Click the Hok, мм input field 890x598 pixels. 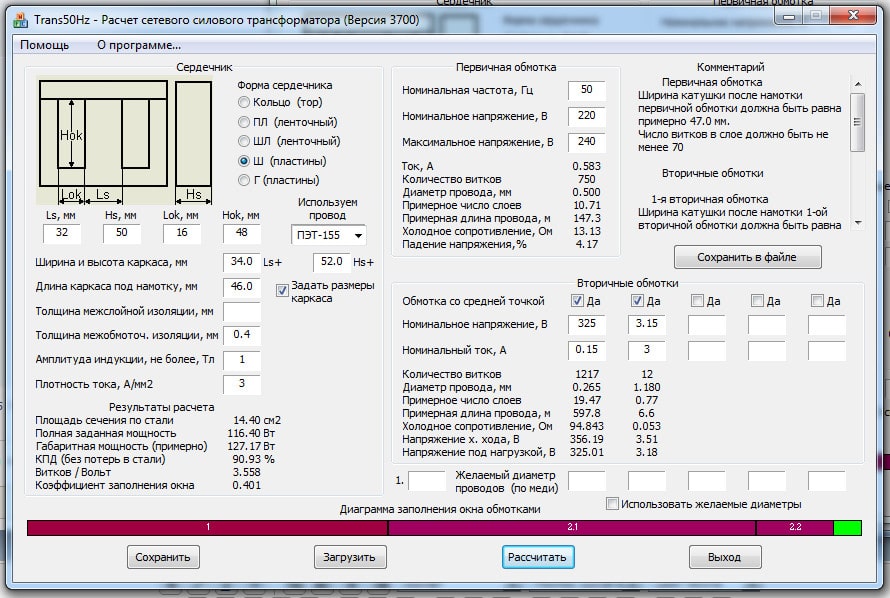click(242, 233)
